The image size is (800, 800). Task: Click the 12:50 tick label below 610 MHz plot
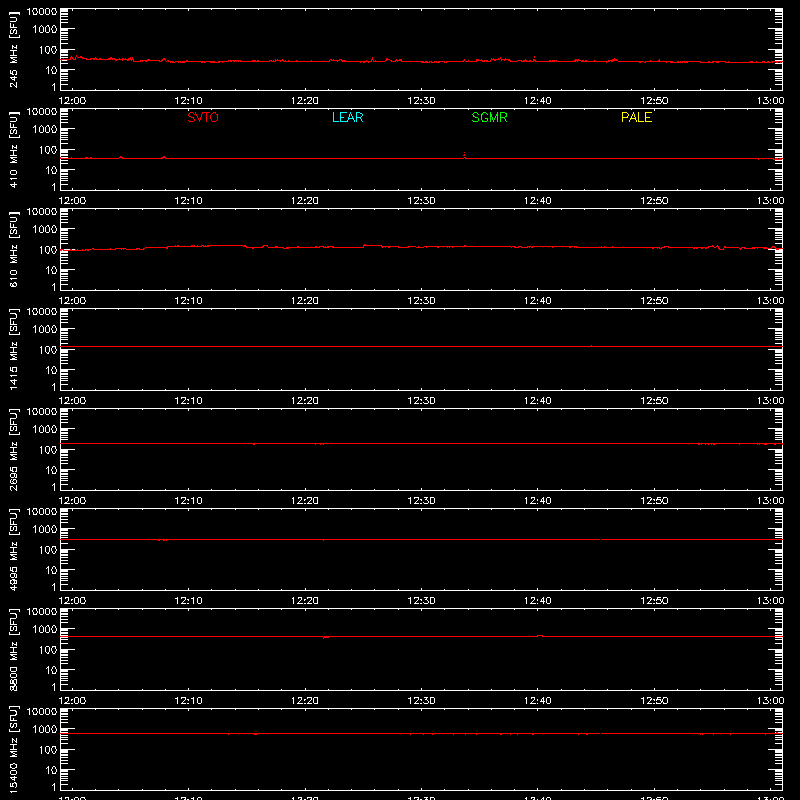[654, 301]
